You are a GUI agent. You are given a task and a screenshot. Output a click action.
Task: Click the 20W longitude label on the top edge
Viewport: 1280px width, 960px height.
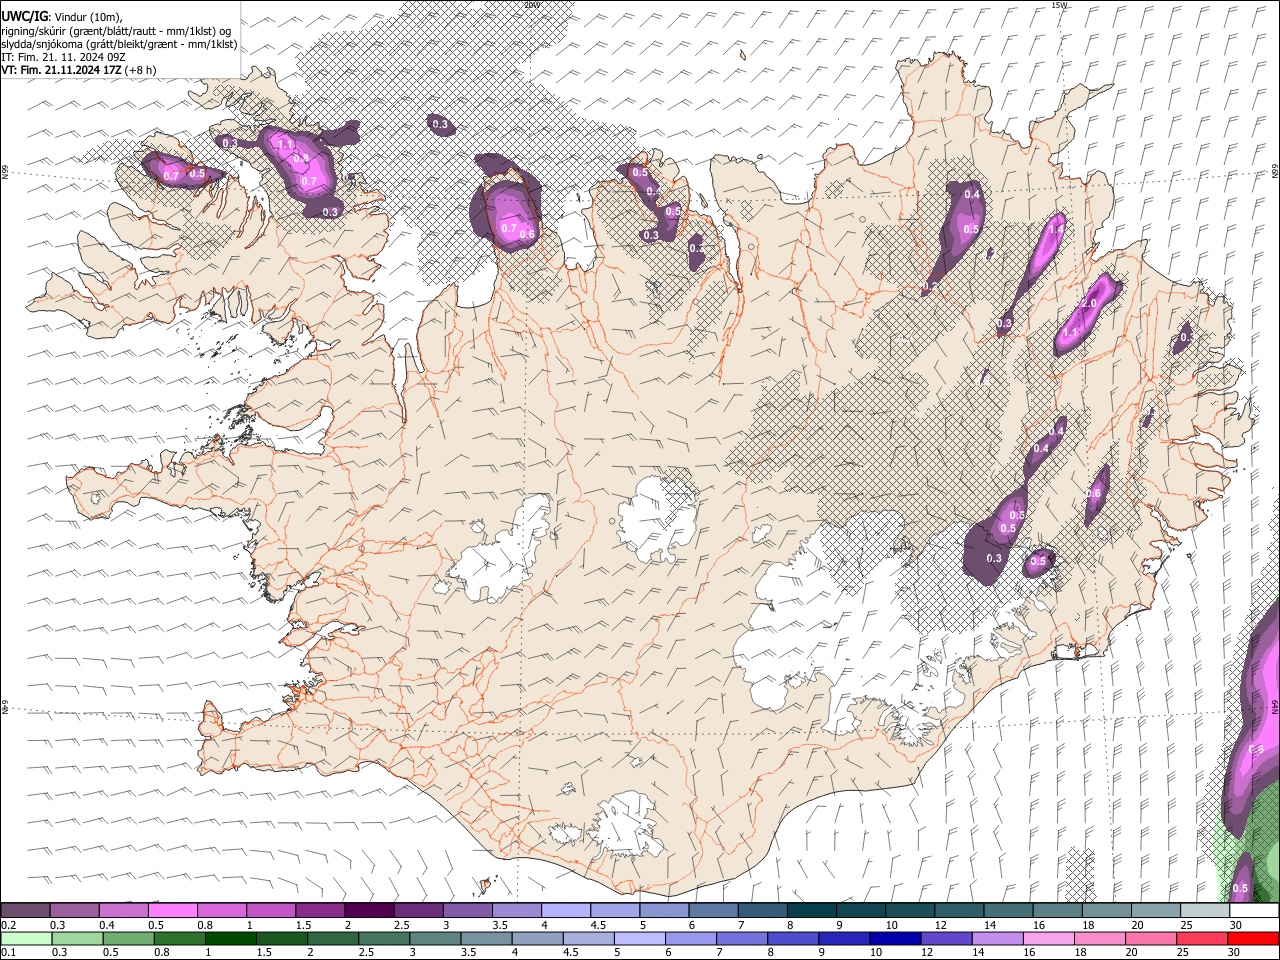point(531,5)
